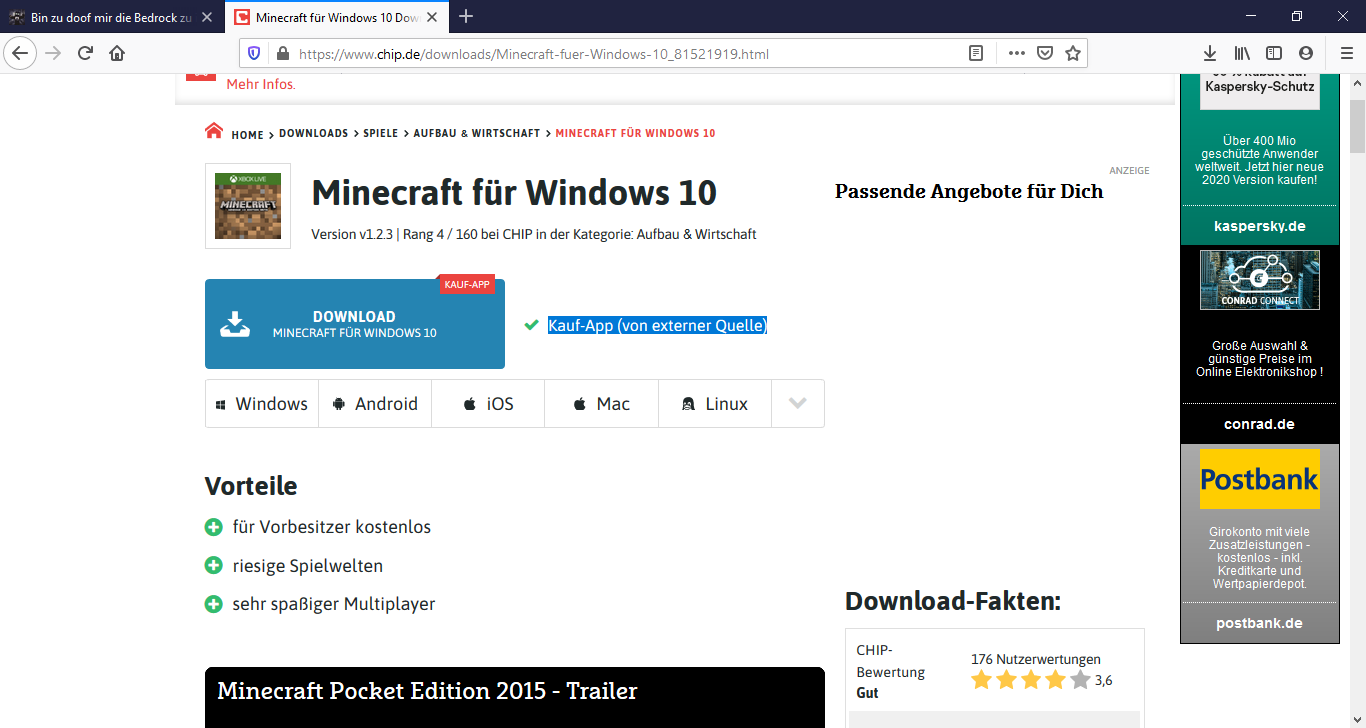Viewport: 1366px width, 728px height.
Task: Open the kaspersky.de ad link
Action: [x=1260, y=226]
